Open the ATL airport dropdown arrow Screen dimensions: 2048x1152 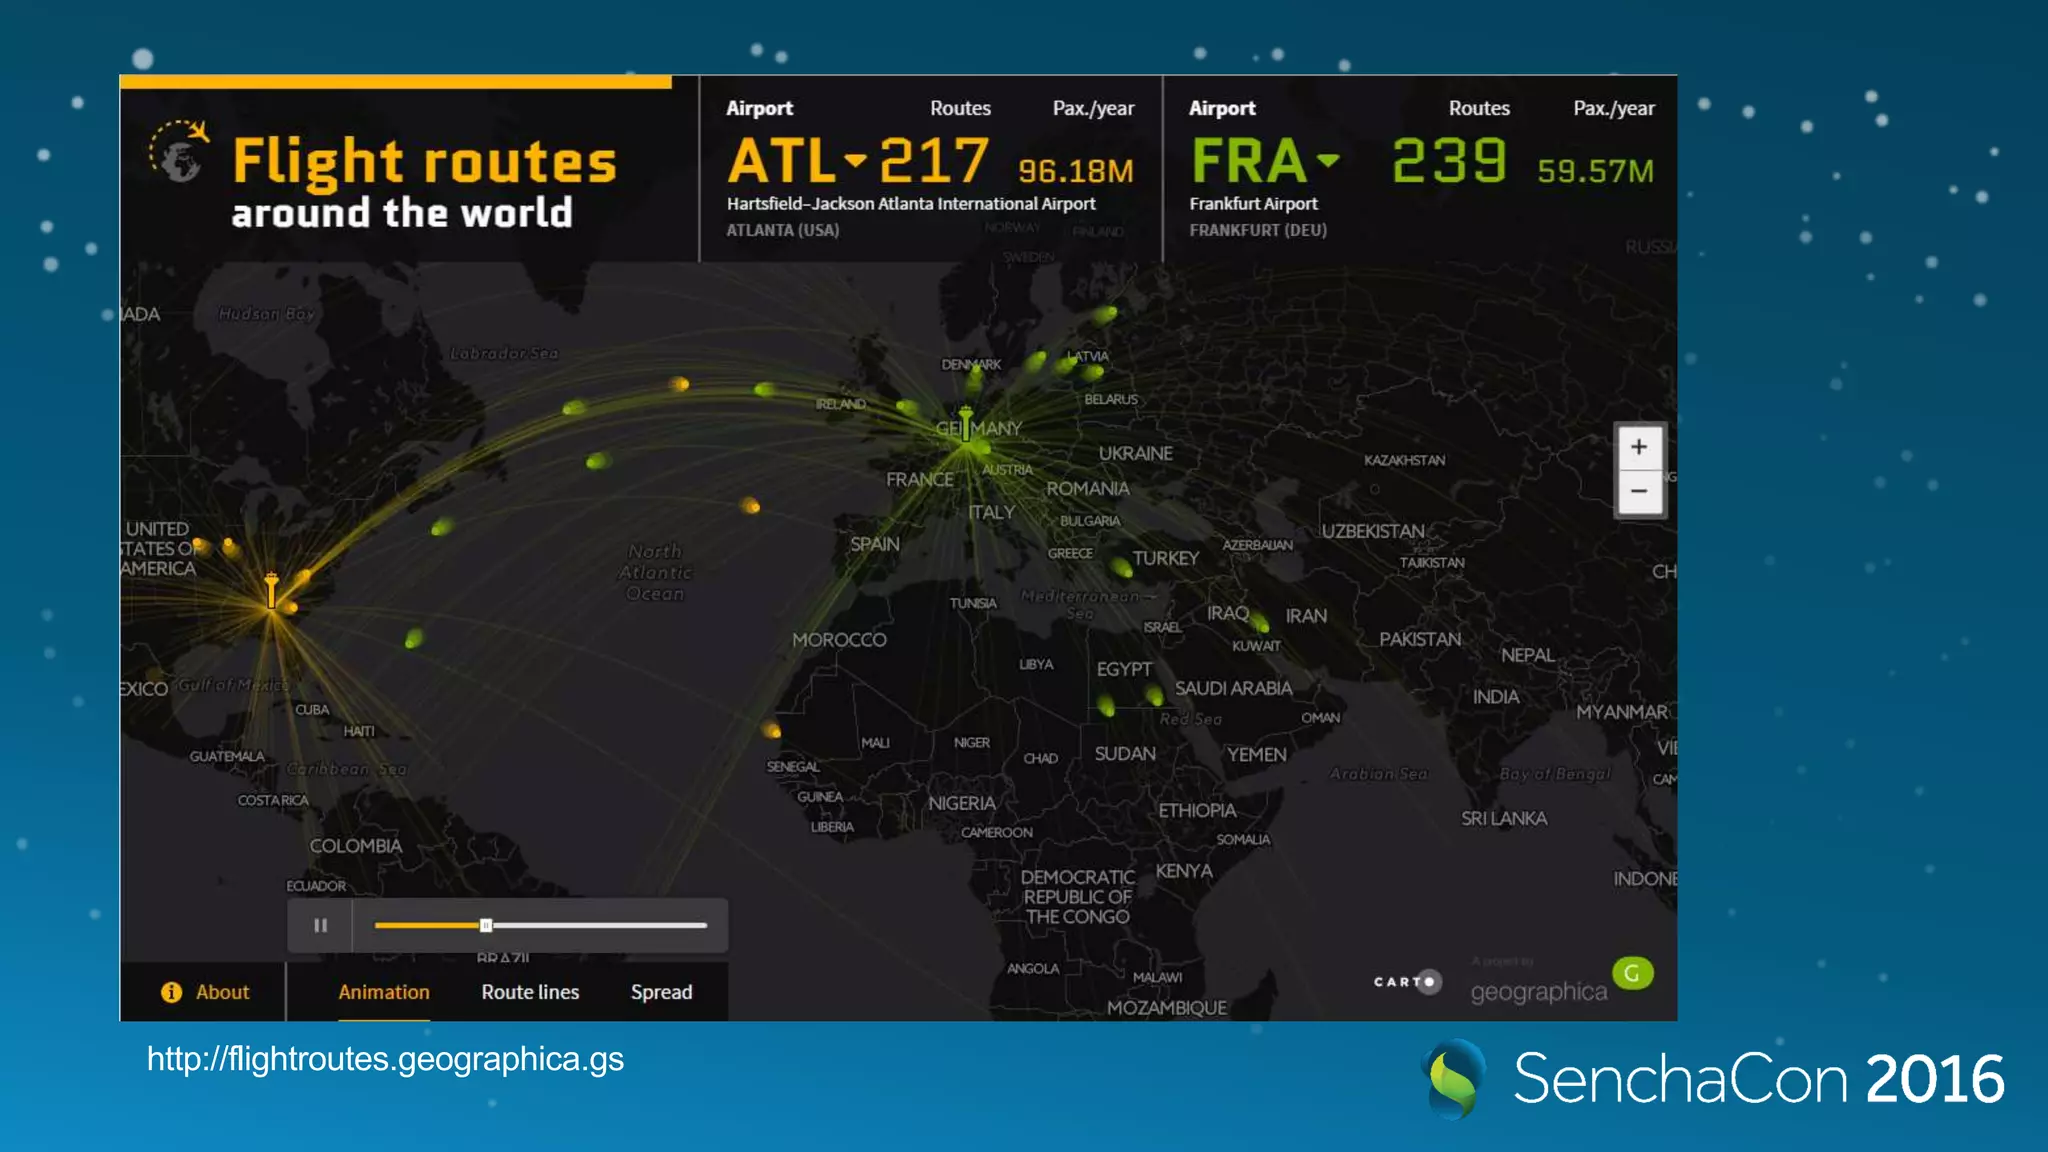click(x=855, y=160)
